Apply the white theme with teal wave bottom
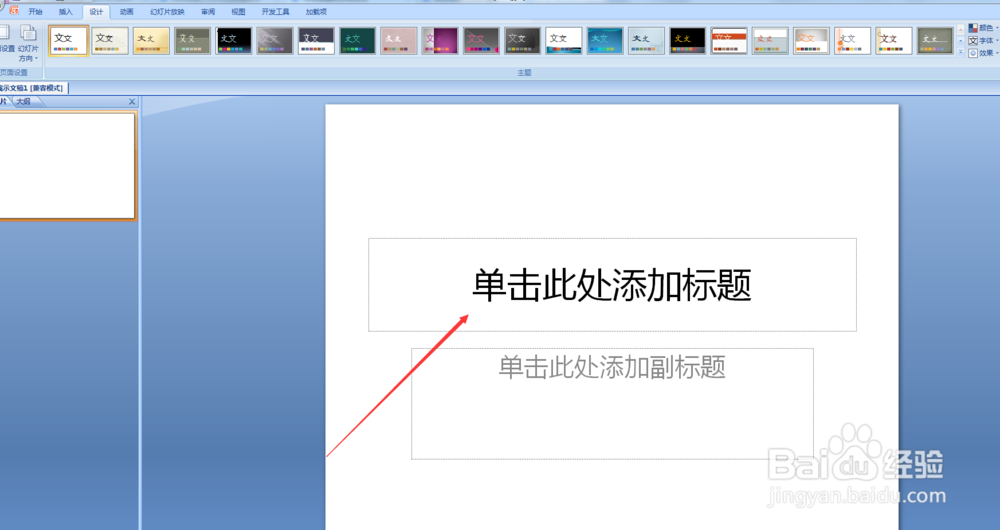The width and height of the screenshot is (1000, 530). click(564, 40)
